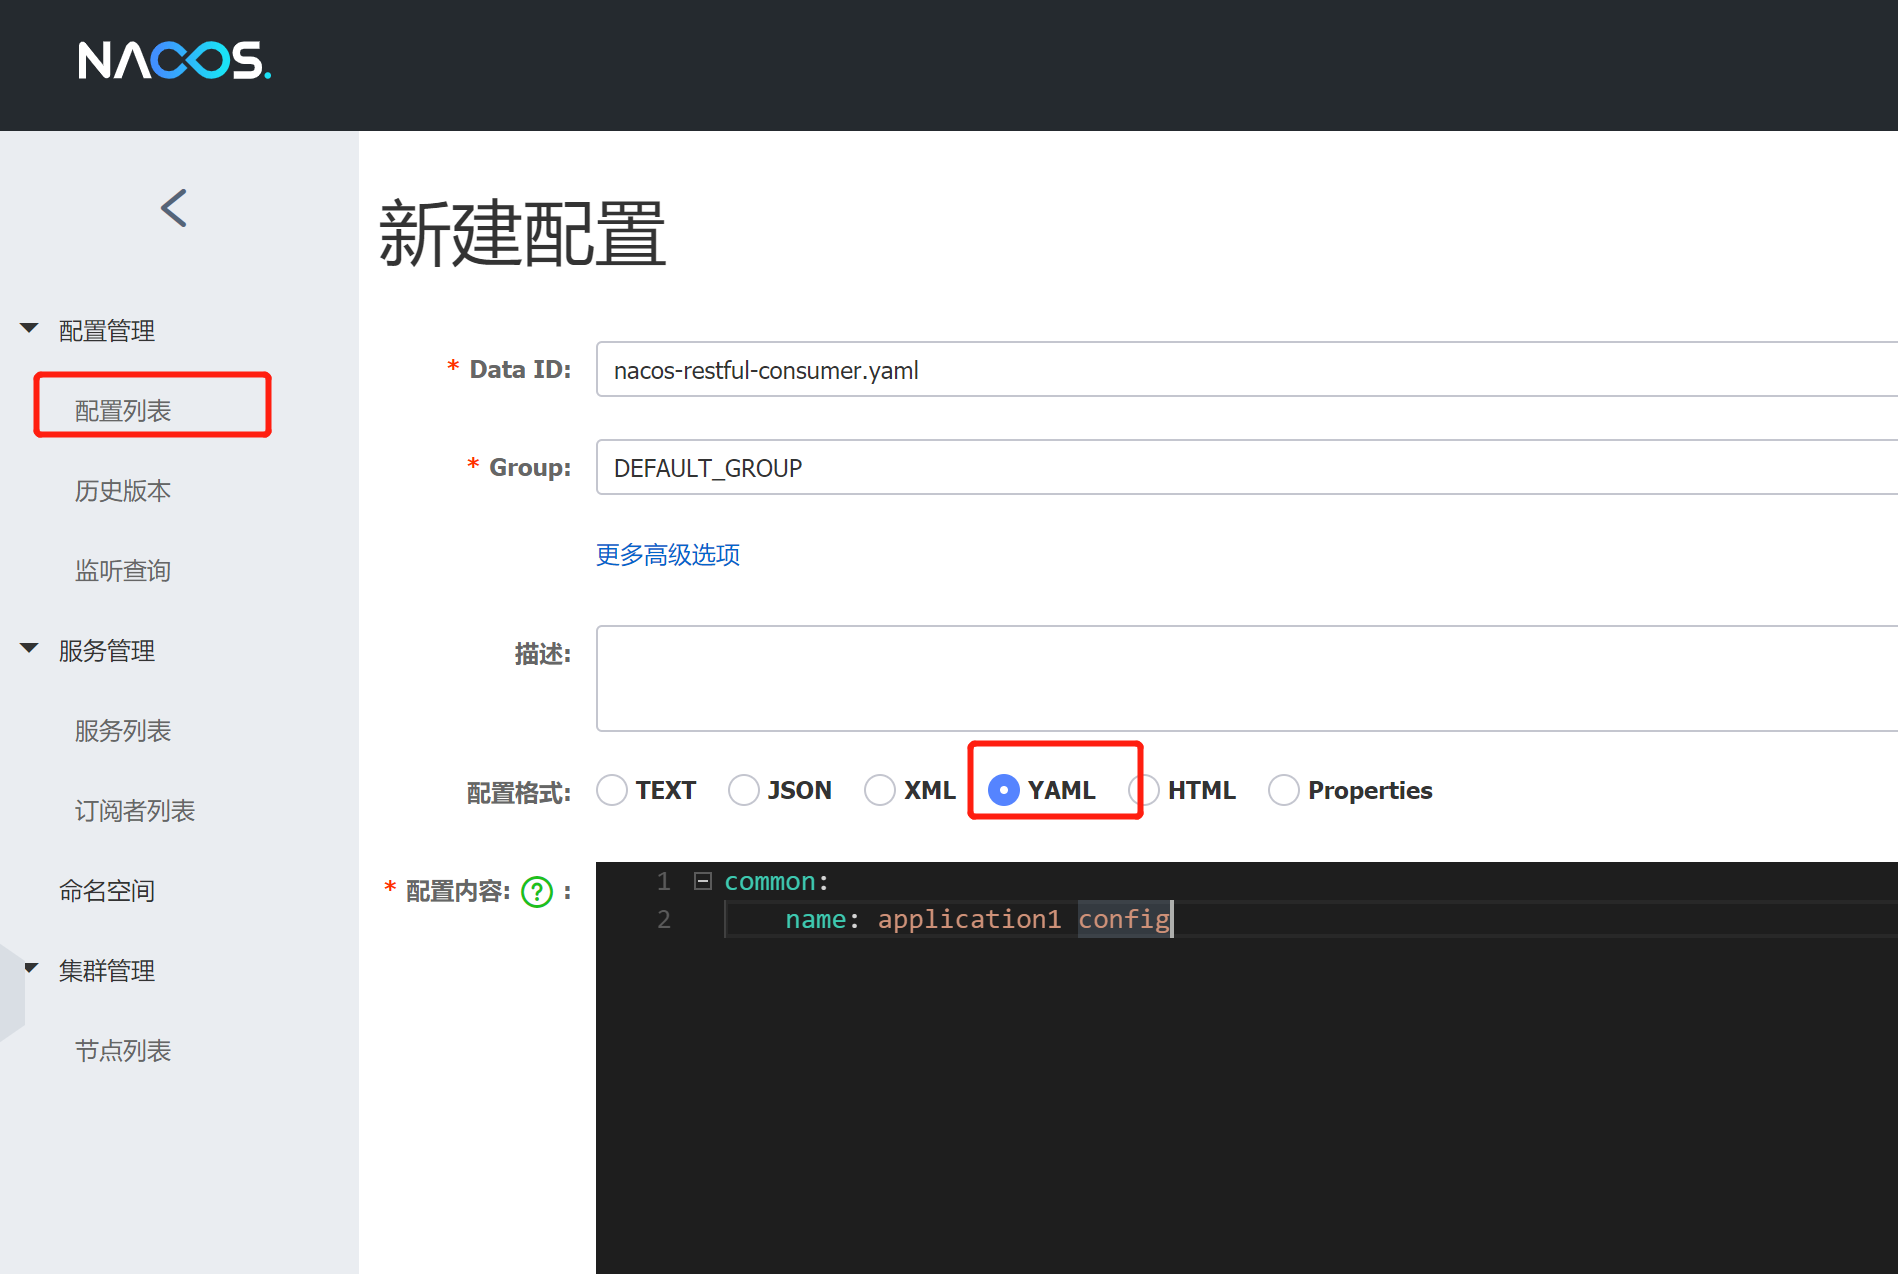Select the HTML format radio button
Screen dimensions: 1898x1274
1144,790
